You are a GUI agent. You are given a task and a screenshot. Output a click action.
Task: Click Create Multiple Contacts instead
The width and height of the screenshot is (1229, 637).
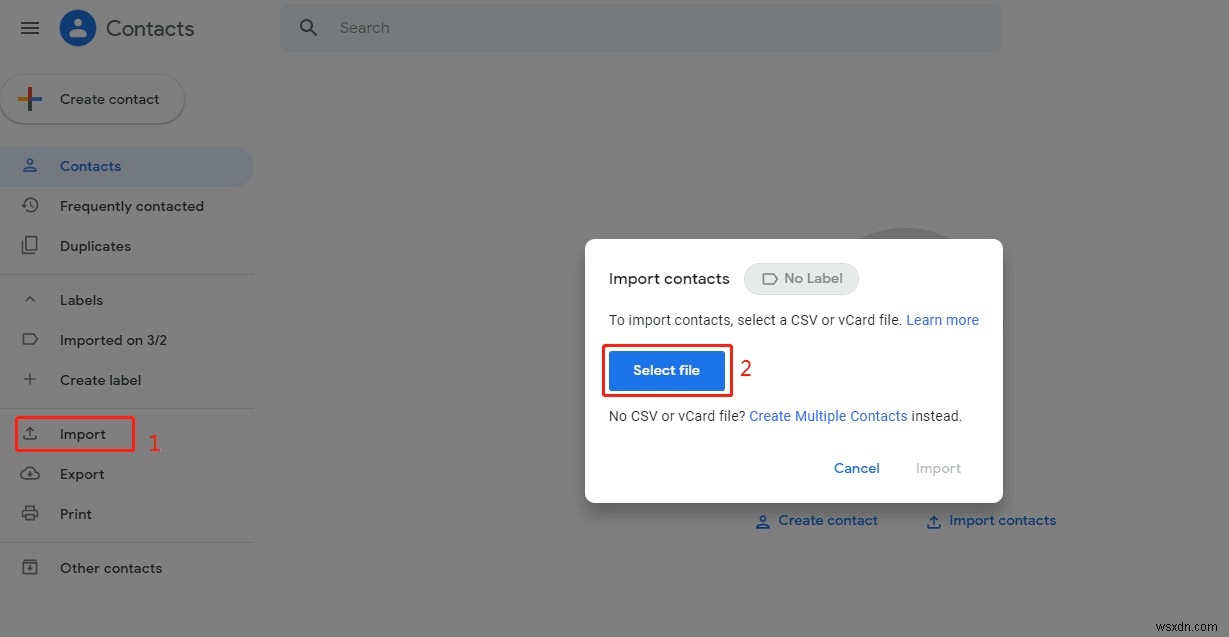[828, 416]
